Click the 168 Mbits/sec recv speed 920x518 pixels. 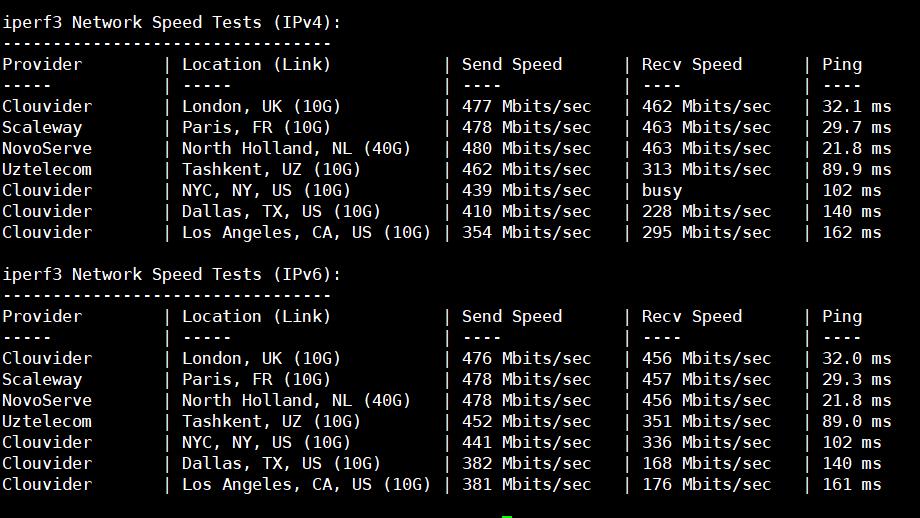pyautogui.click(x=706, y=463)
